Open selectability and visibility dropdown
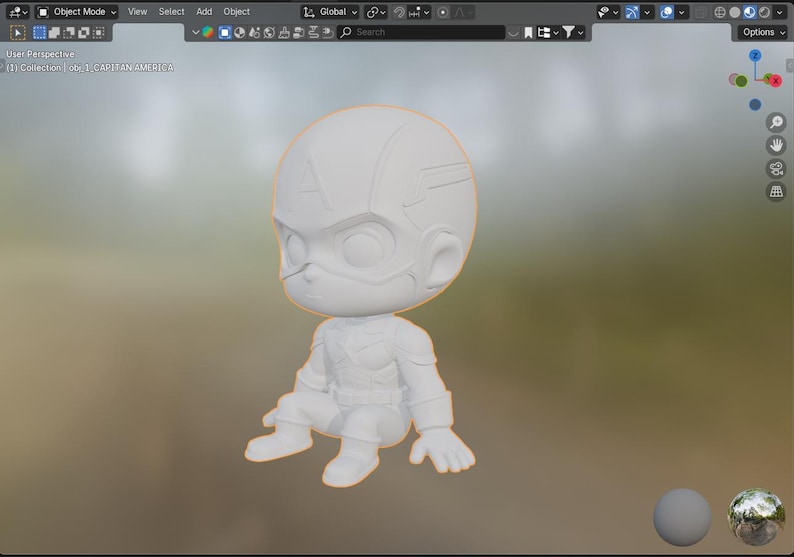This screenshot has width=794, height=557. point(608,12)
